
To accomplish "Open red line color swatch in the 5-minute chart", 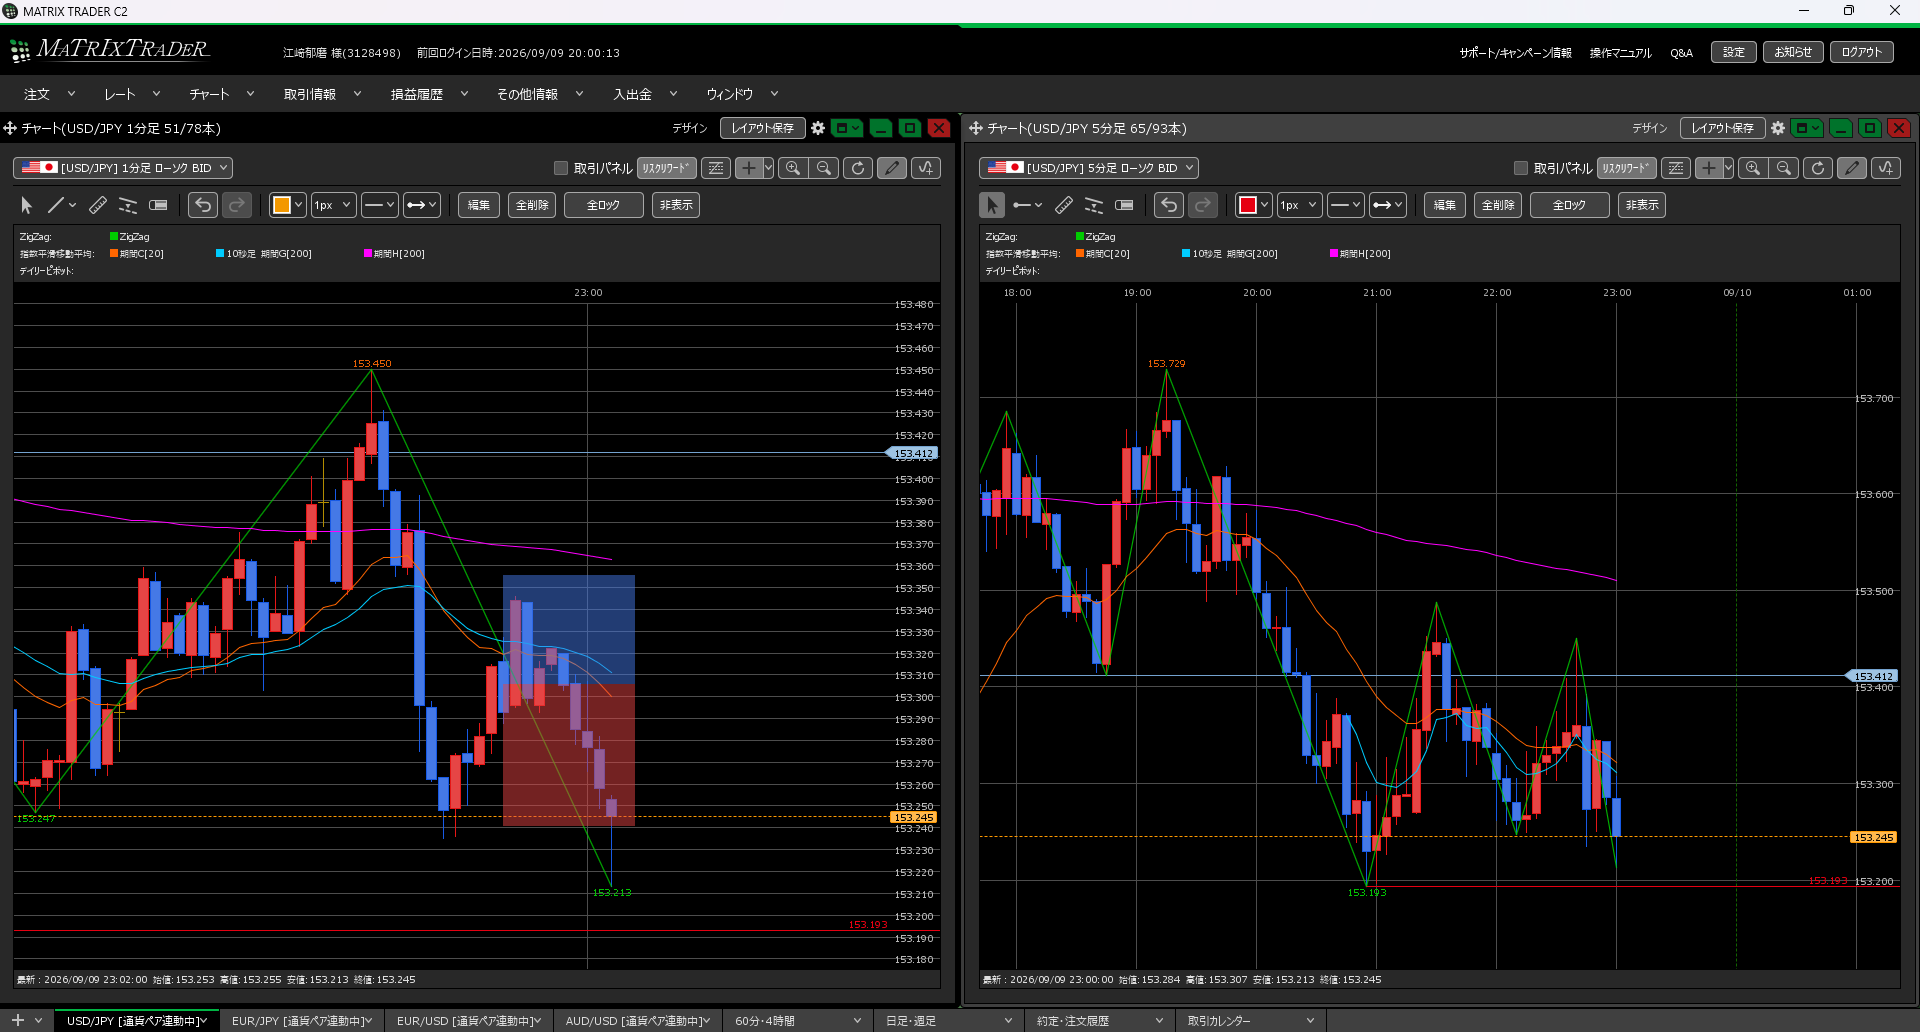I will point(1253,205).
